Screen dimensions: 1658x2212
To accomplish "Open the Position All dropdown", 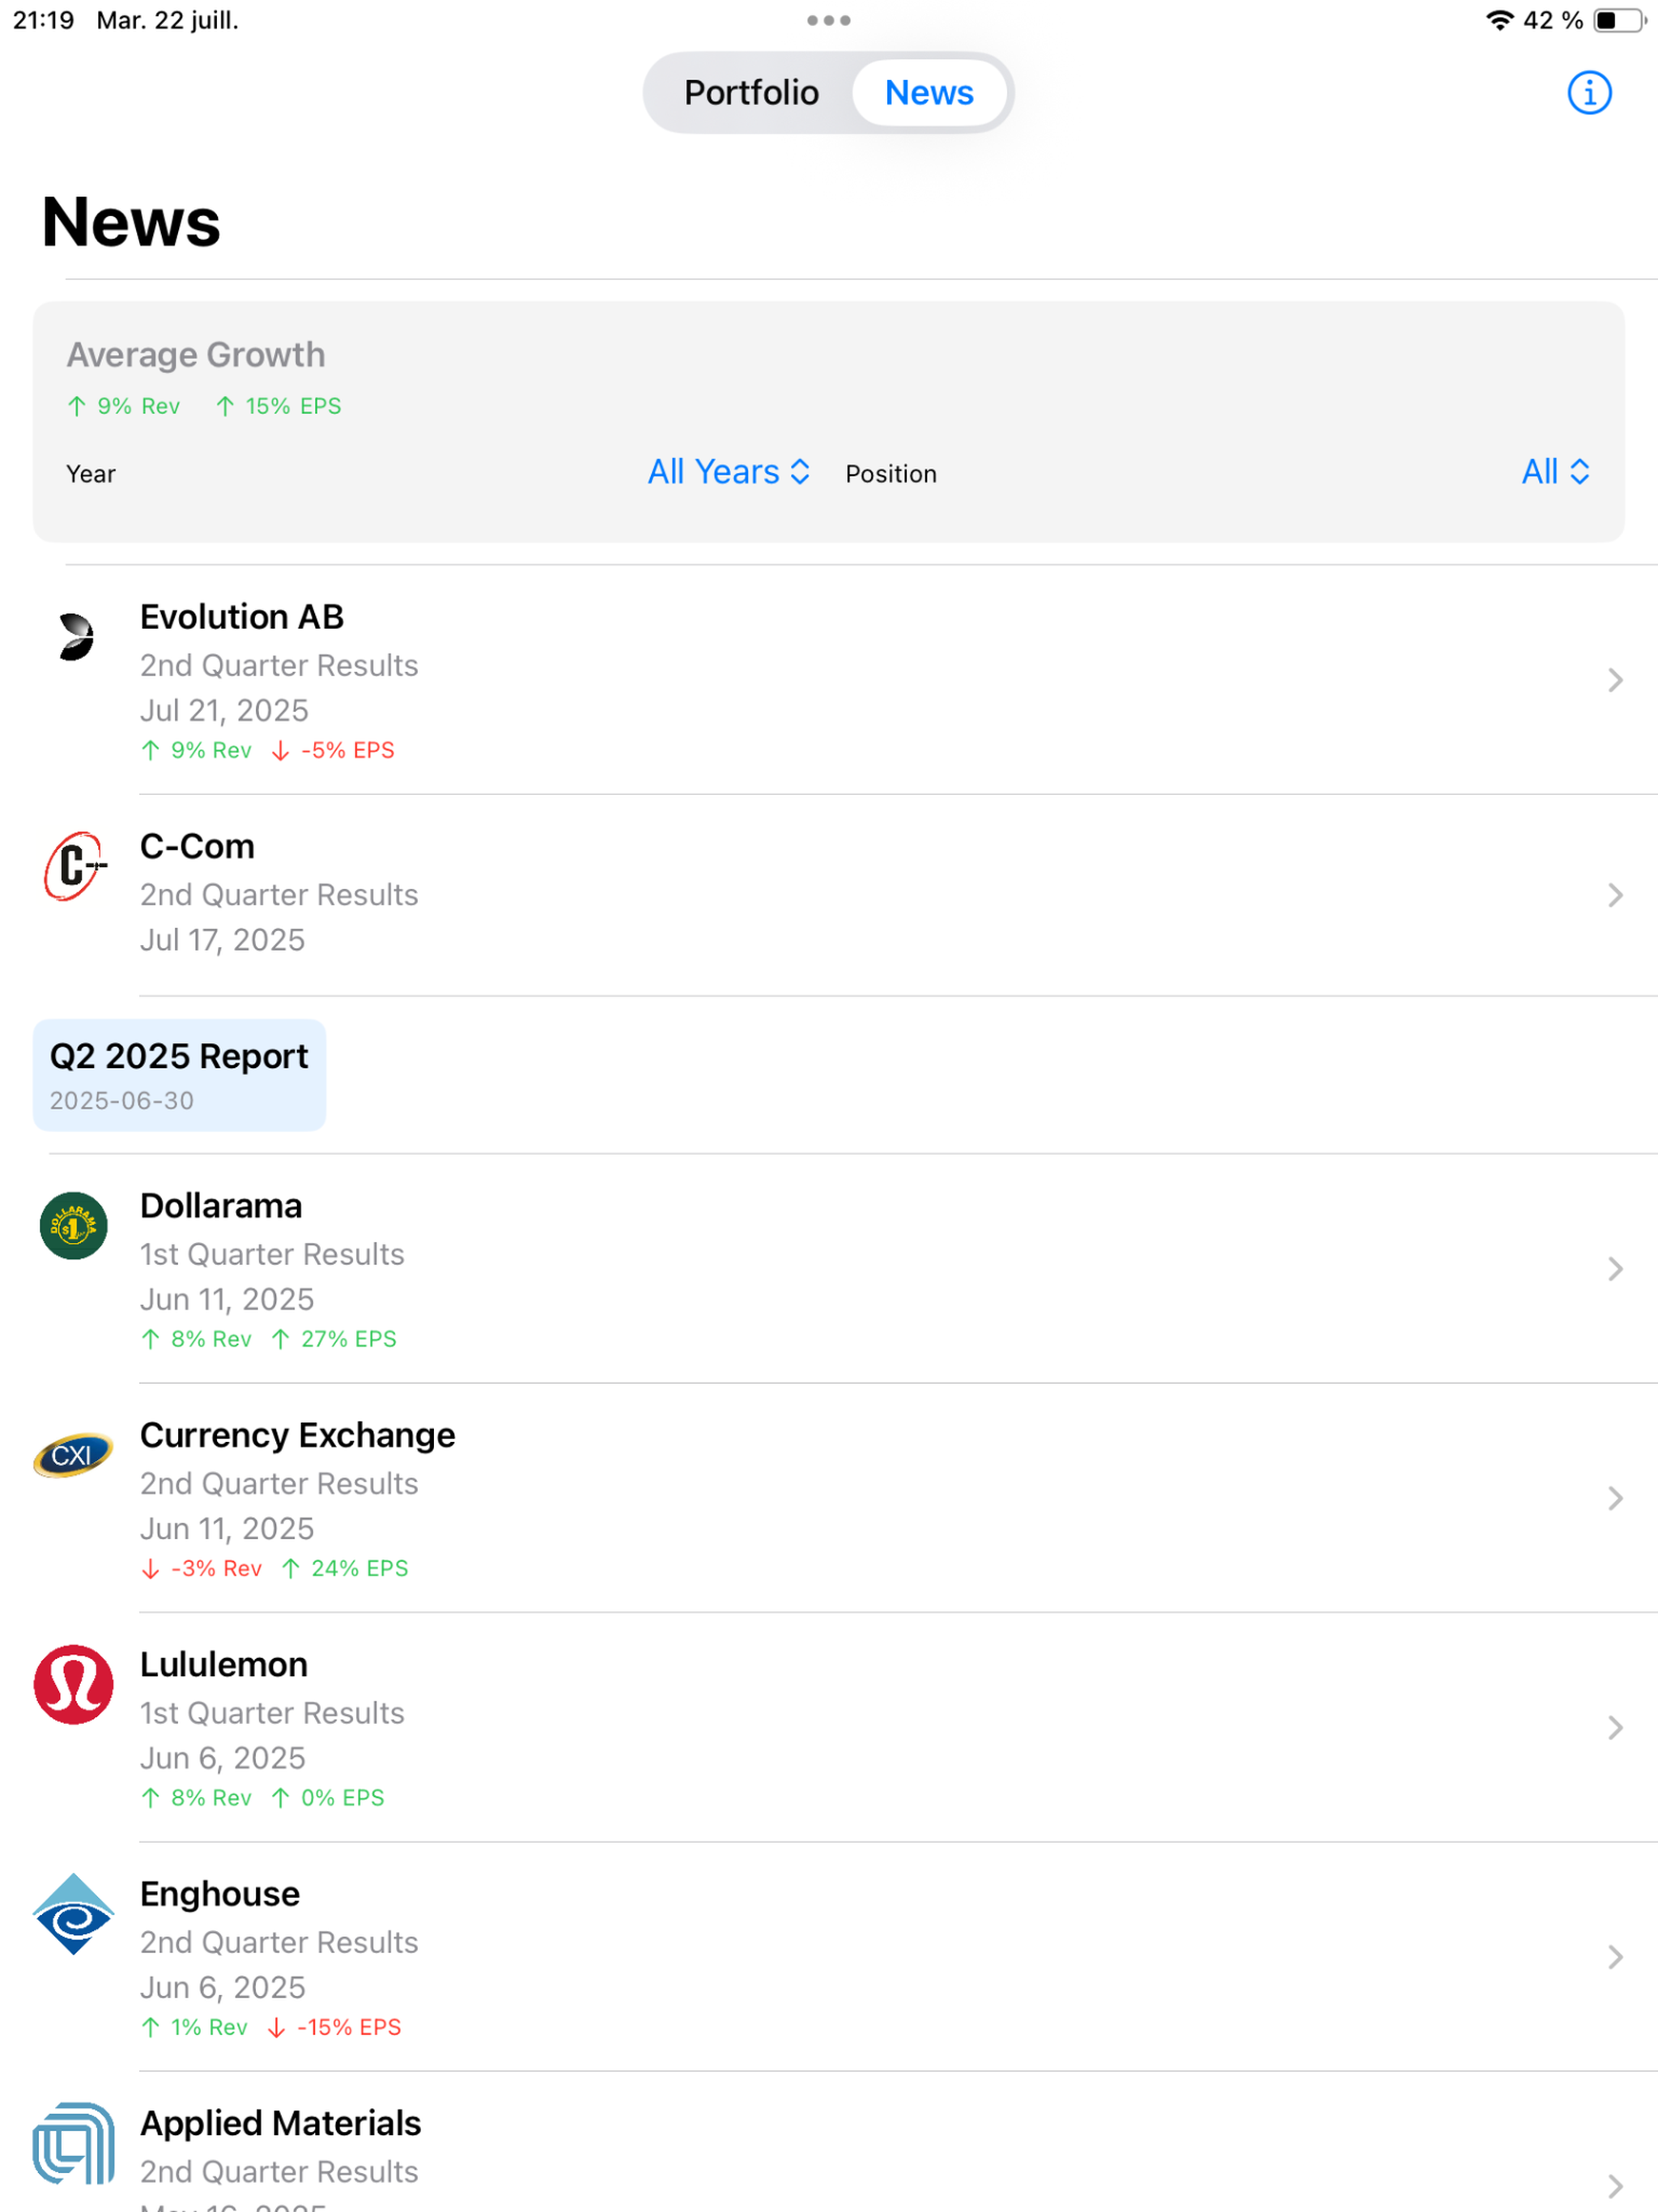I will (x=1555, y=472).
